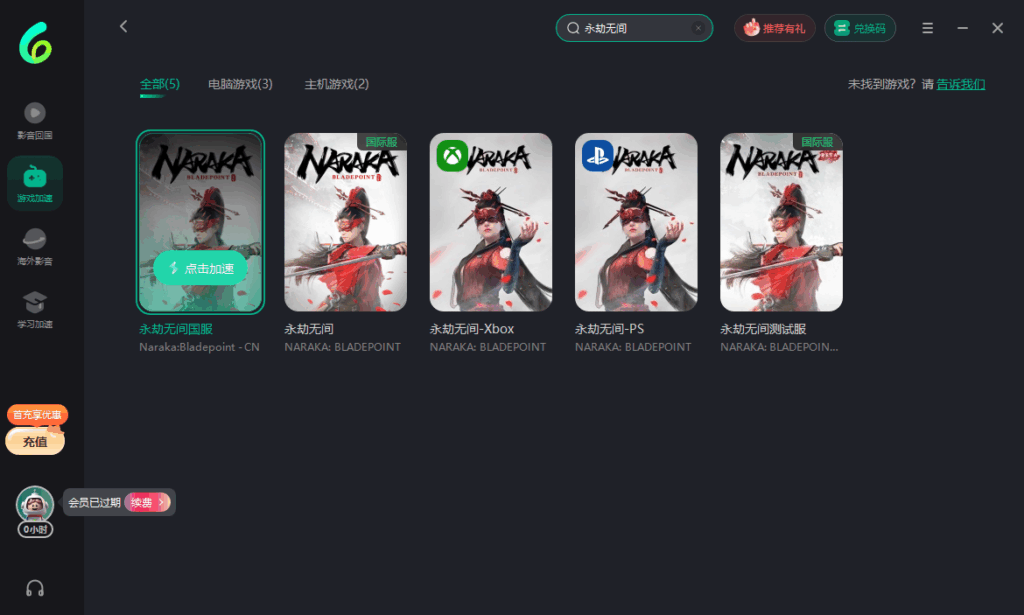Image resolution: width=1024 pixels, height=615 pixels.
Task: Click the back arrow icon
Action: pos(123,27)
